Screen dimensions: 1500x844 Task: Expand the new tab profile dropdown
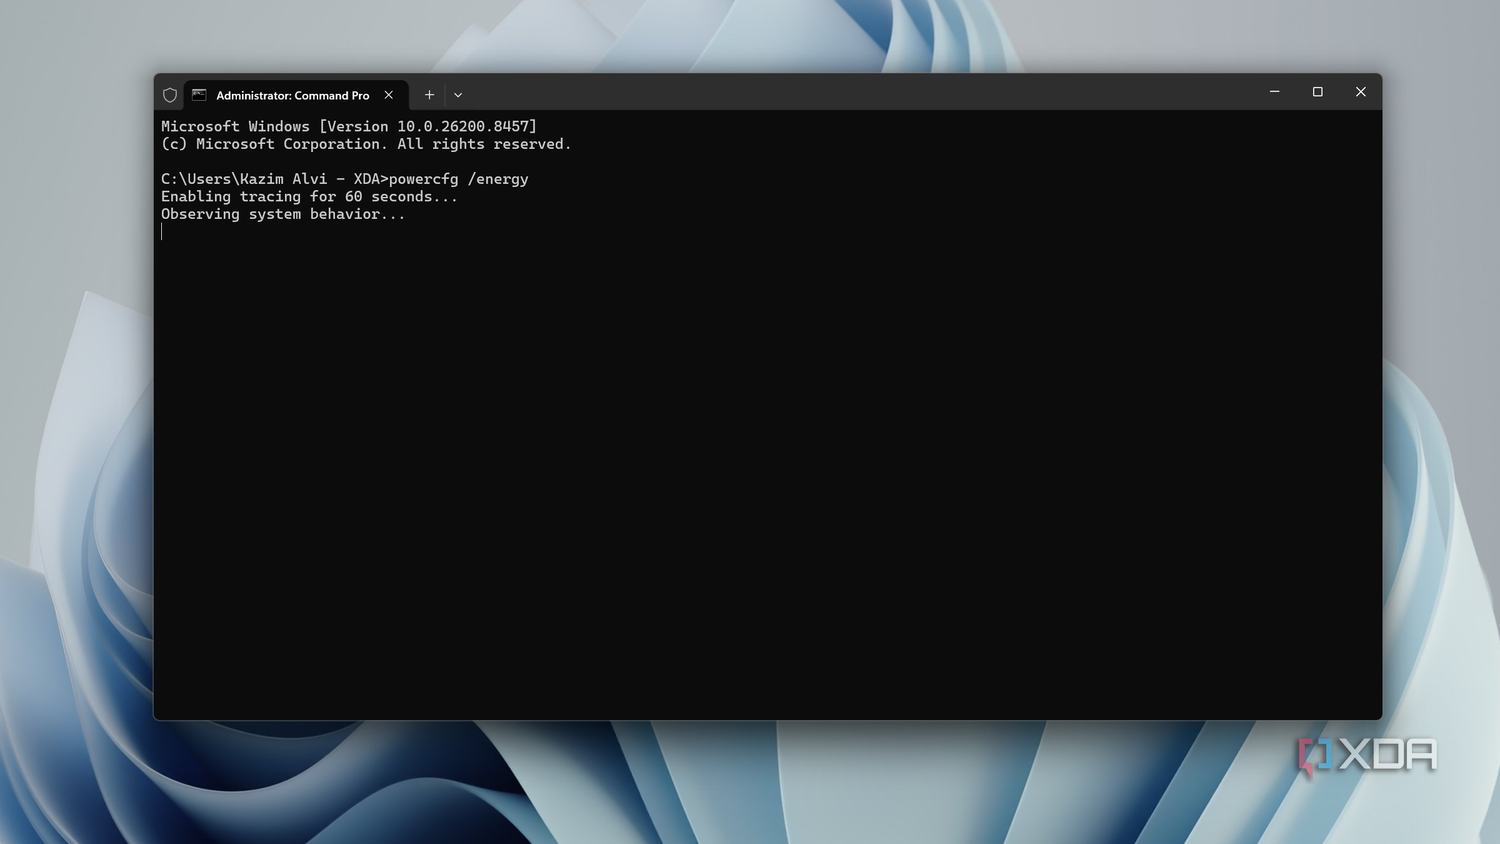point(458,95)
